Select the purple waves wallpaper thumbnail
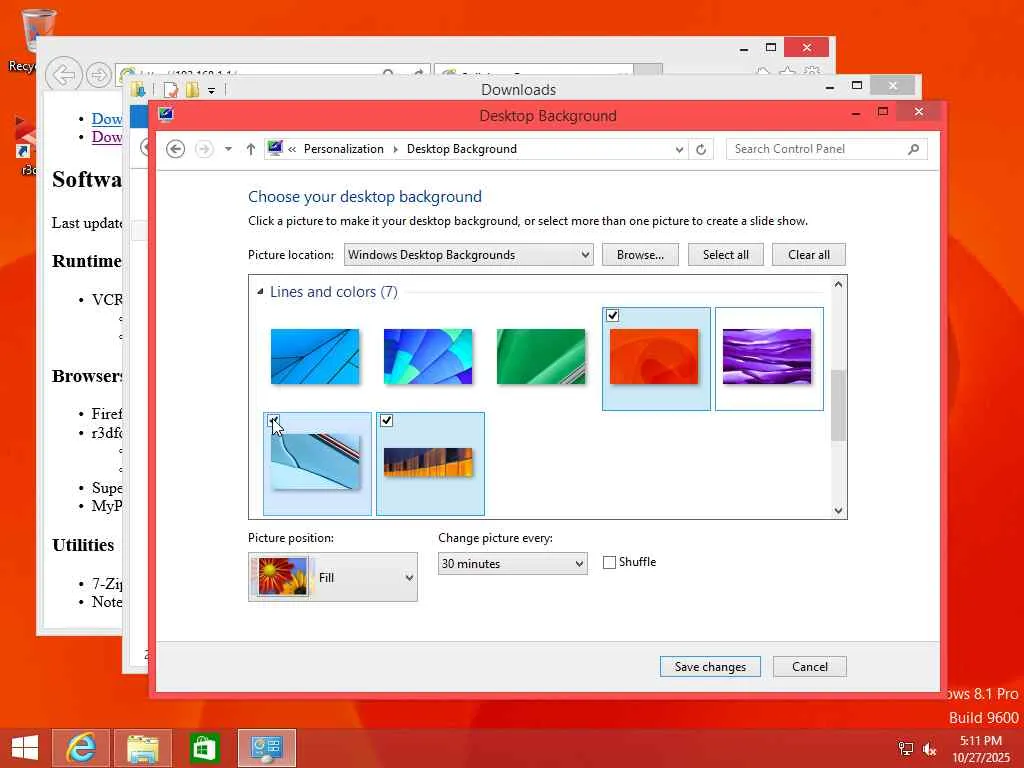The image size is (1024, 768). tap(767, 357)
